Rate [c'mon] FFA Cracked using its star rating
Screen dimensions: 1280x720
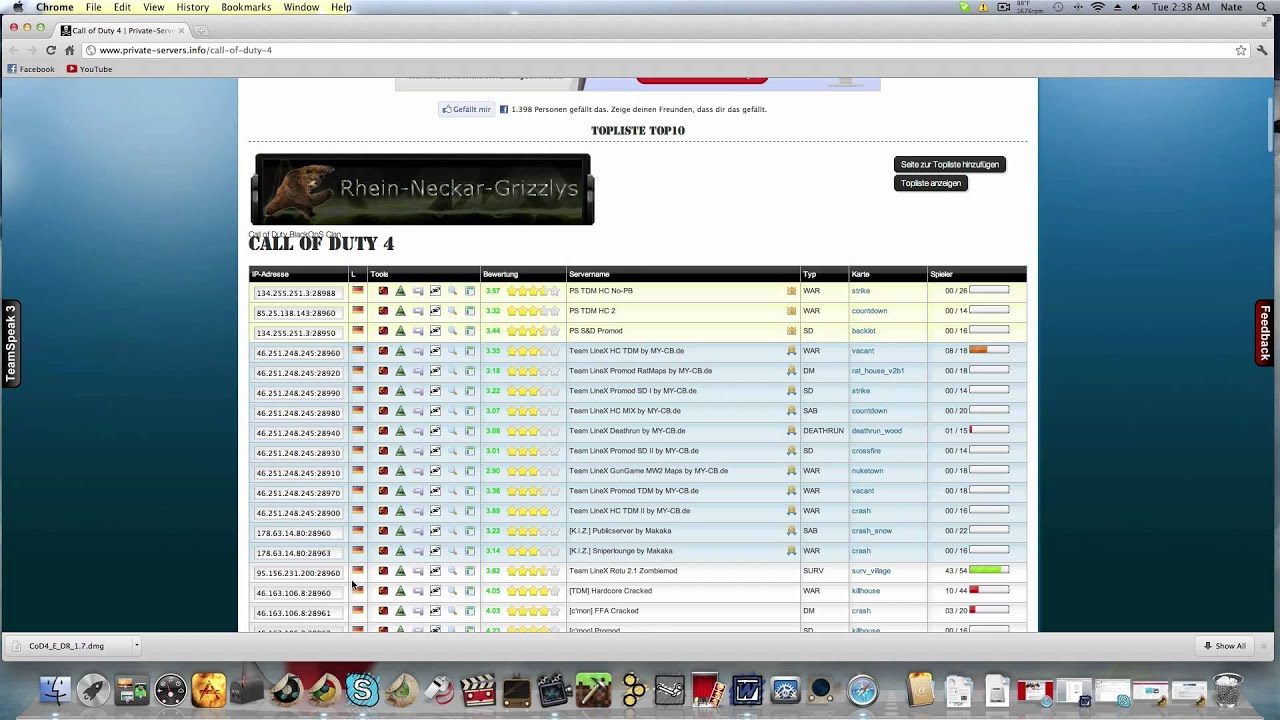point(533,611)
